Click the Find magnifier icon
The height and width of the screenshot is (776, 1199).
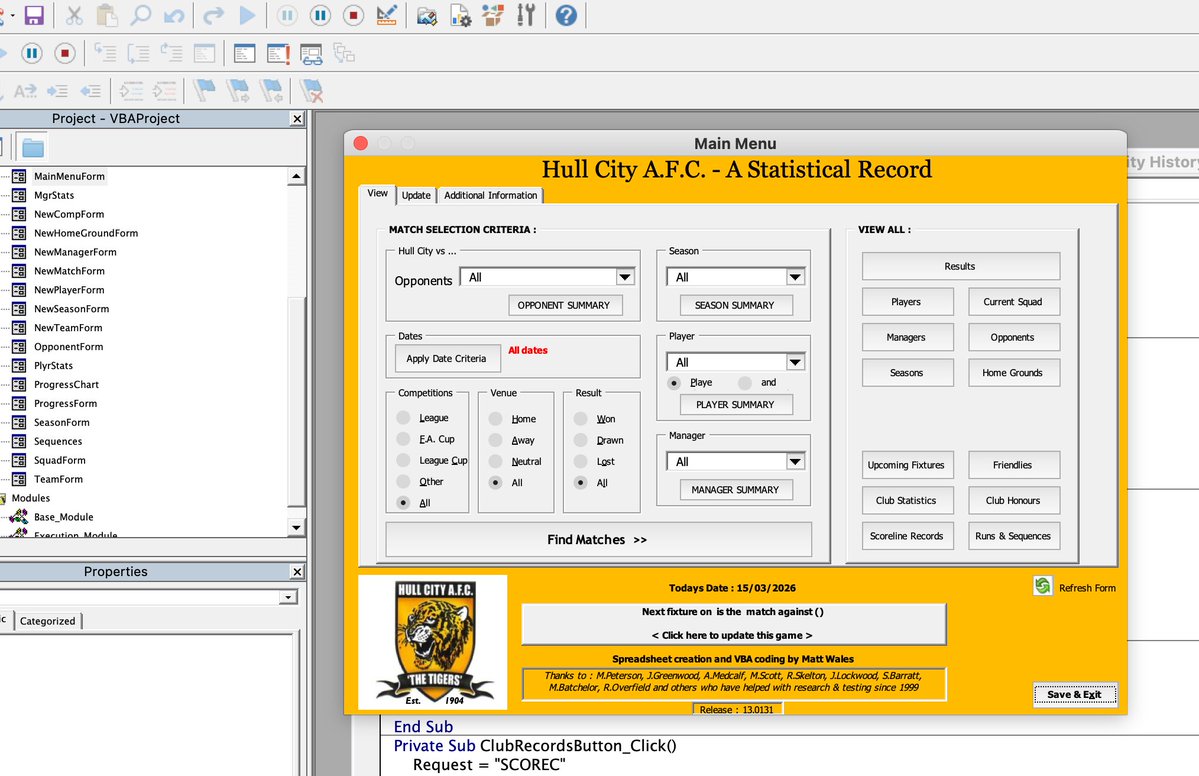tap(141, 15)
